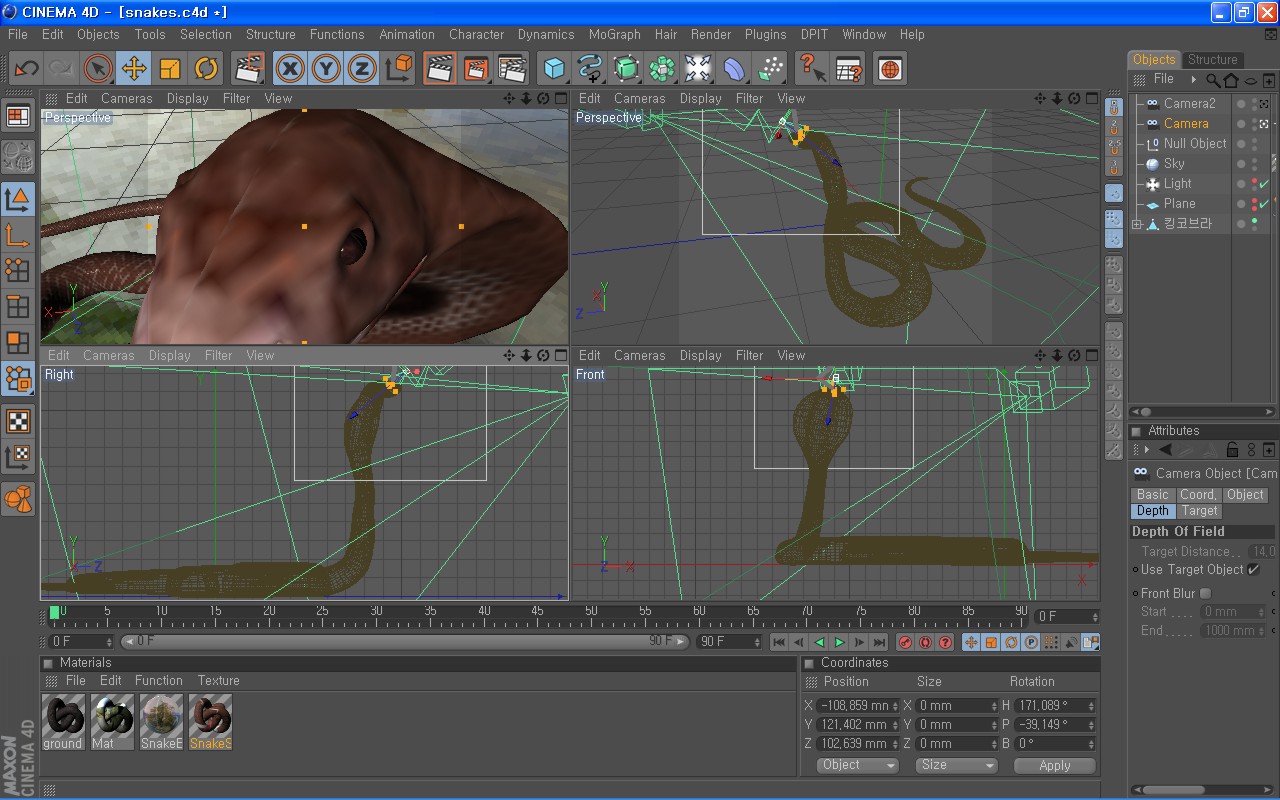The image size is (1280, 800).
Task: Toggle the Y axis lock
Action: coord(326,69)
